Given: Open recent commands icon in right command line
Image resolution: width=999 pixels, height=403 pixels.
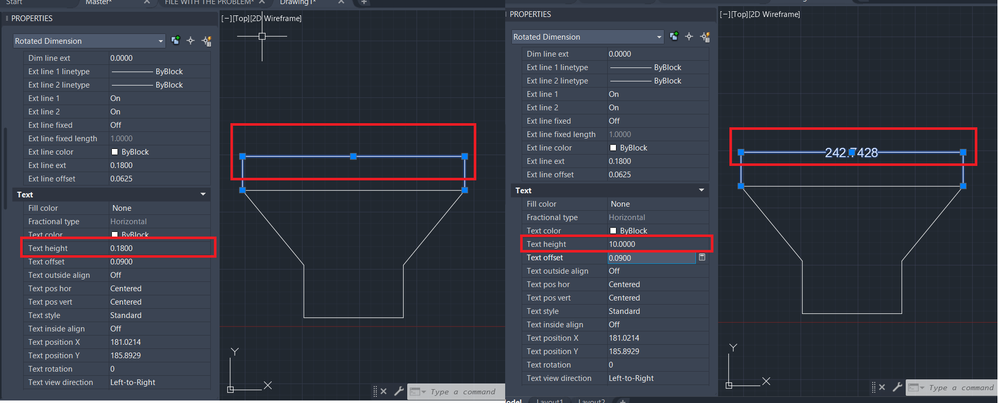Looking at the screenshot, I should (x=916, y=388).
